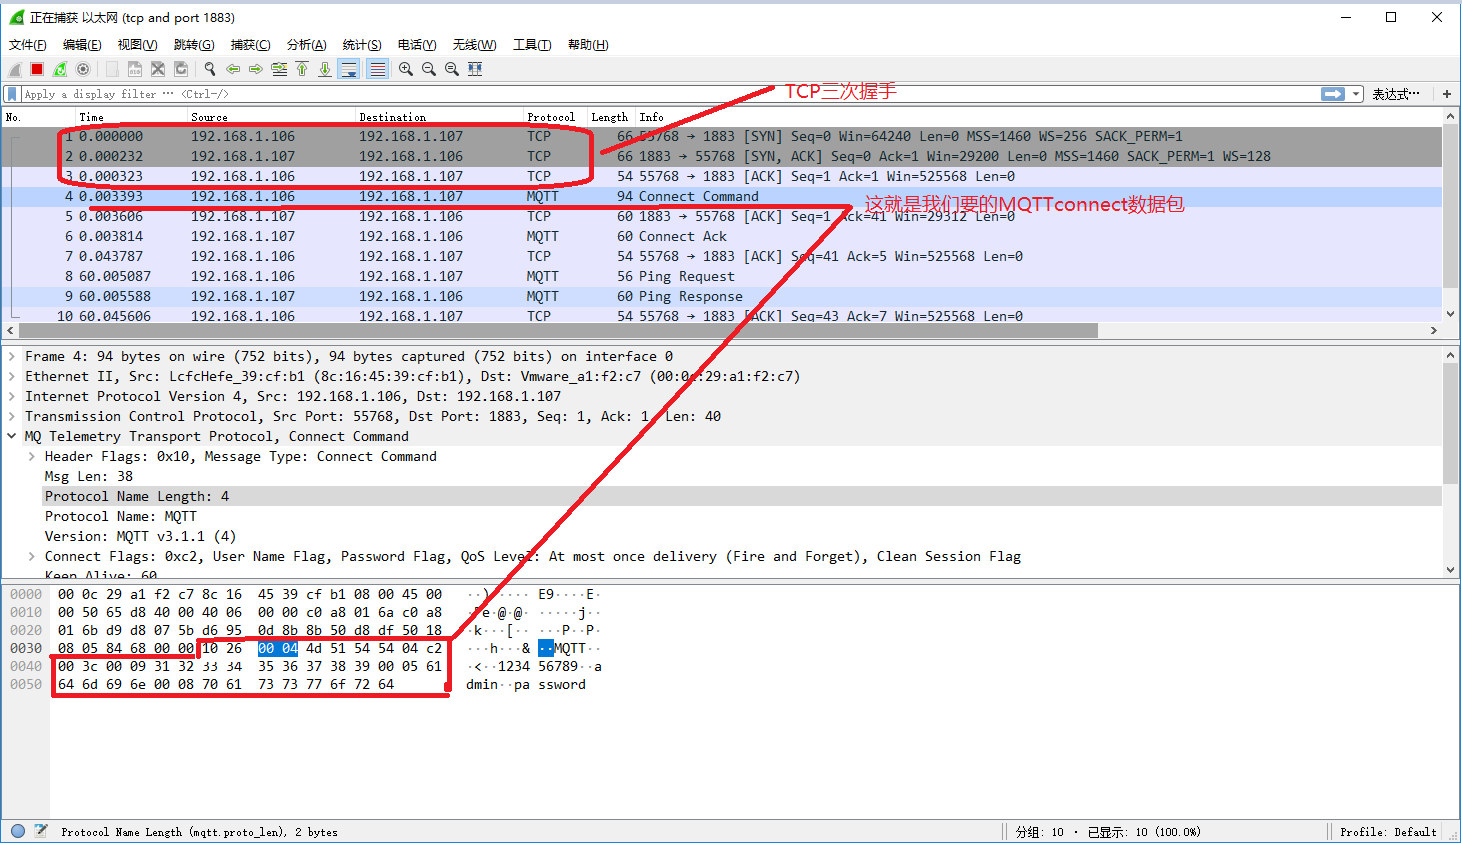Go forward to next packet arrow
Image resolution: width=1462 pixels, height=843 pixels.
[x=256, y=69]
